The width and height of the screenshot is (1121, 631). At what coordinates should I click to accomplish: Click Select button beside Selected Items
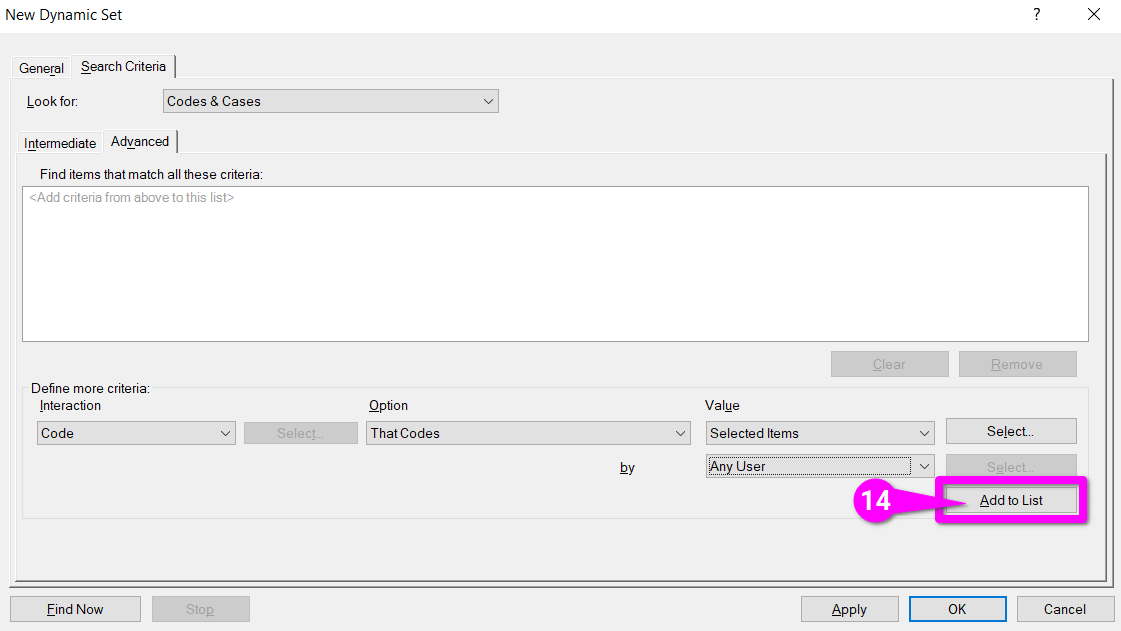coord(1010,432)
